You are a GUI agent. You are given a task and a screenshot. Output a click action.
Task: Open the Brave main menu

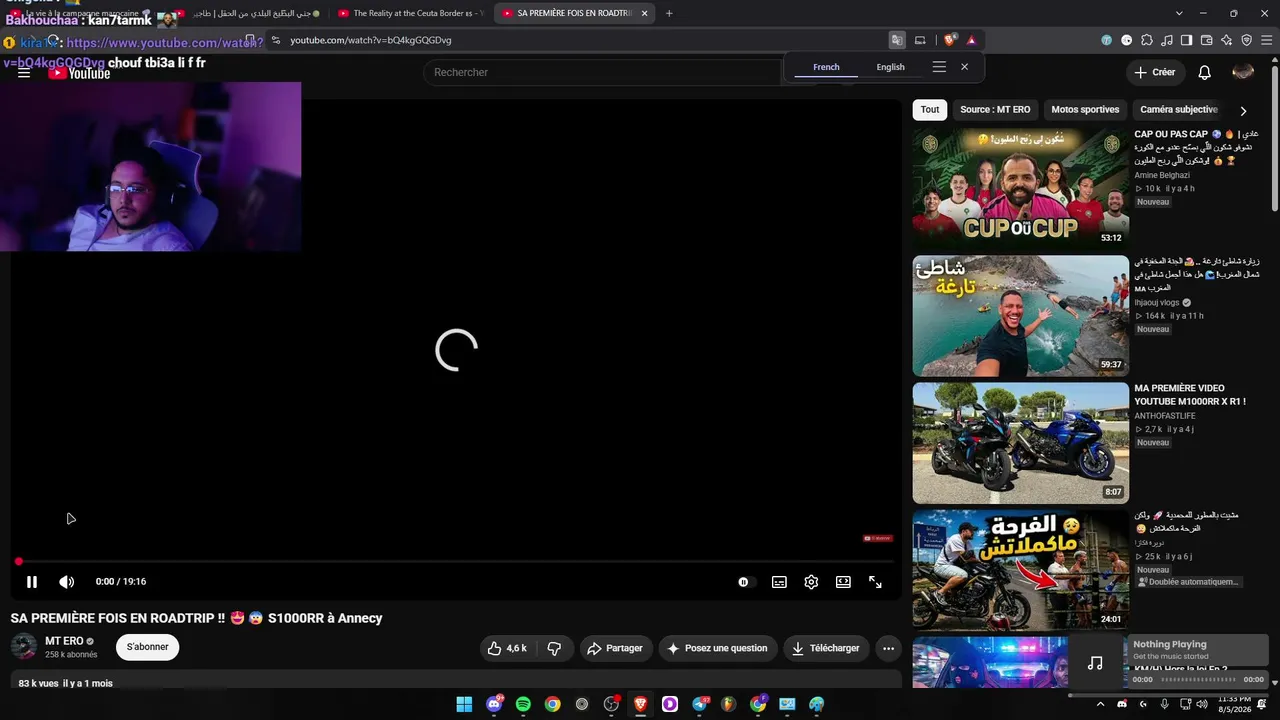(1267, 40)
